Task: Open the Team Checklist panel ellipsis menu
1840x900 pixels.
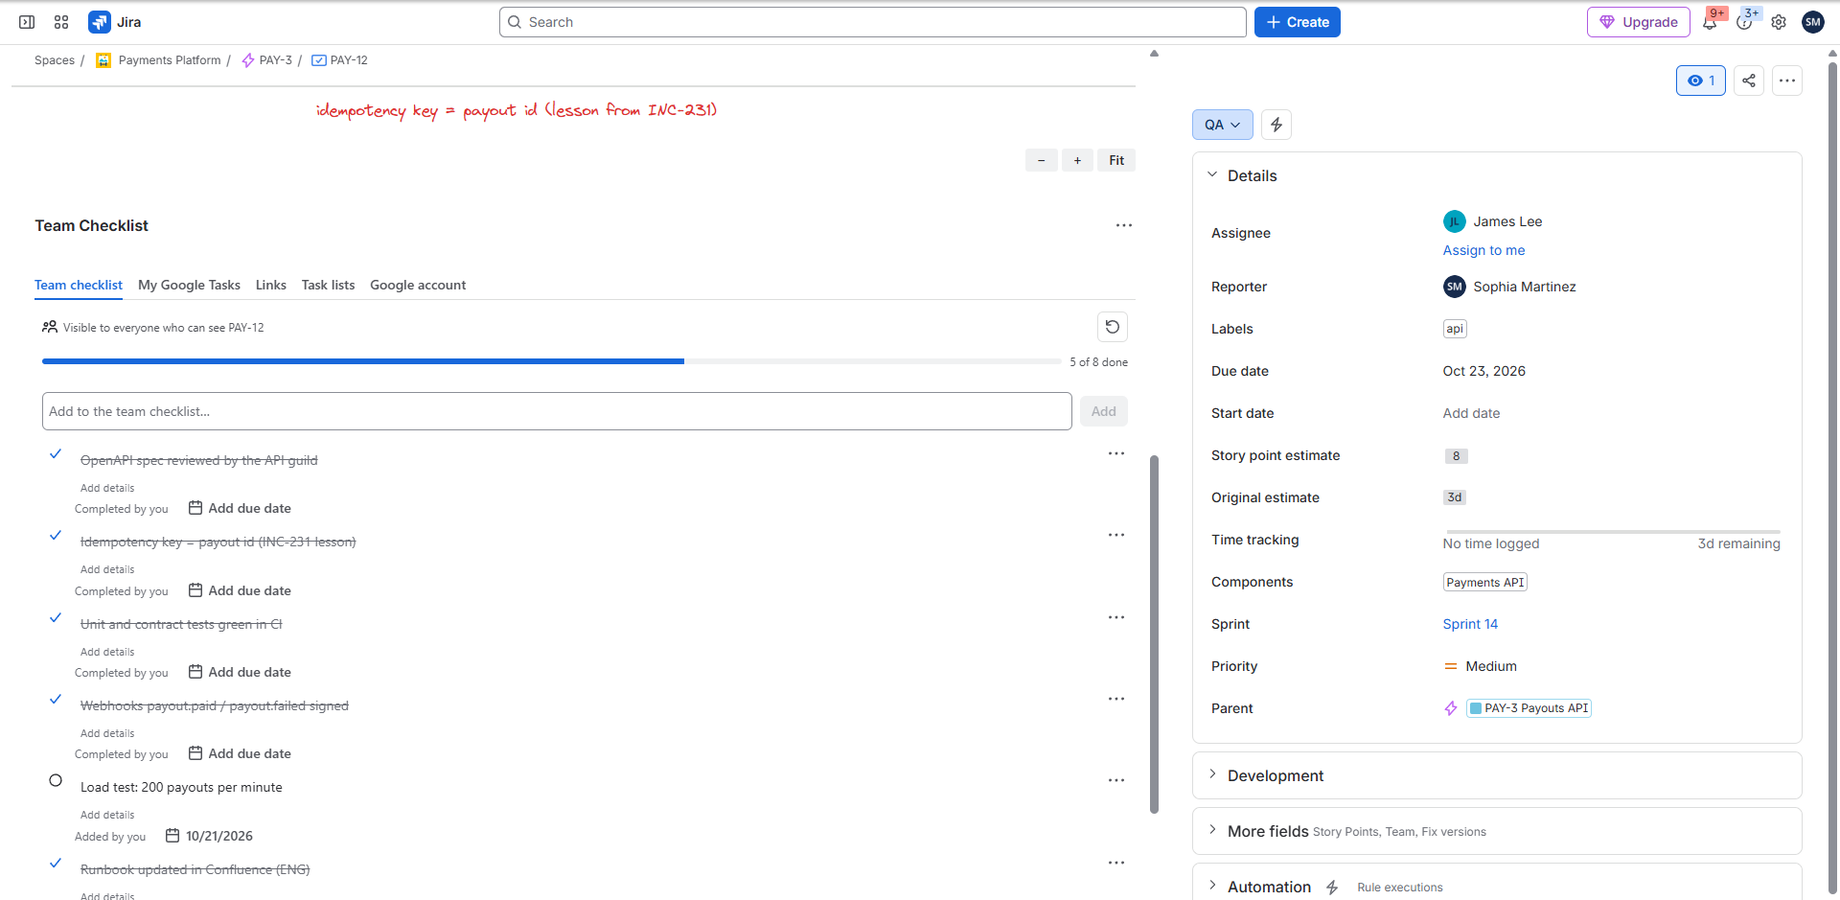Action: pos(1124,226)
